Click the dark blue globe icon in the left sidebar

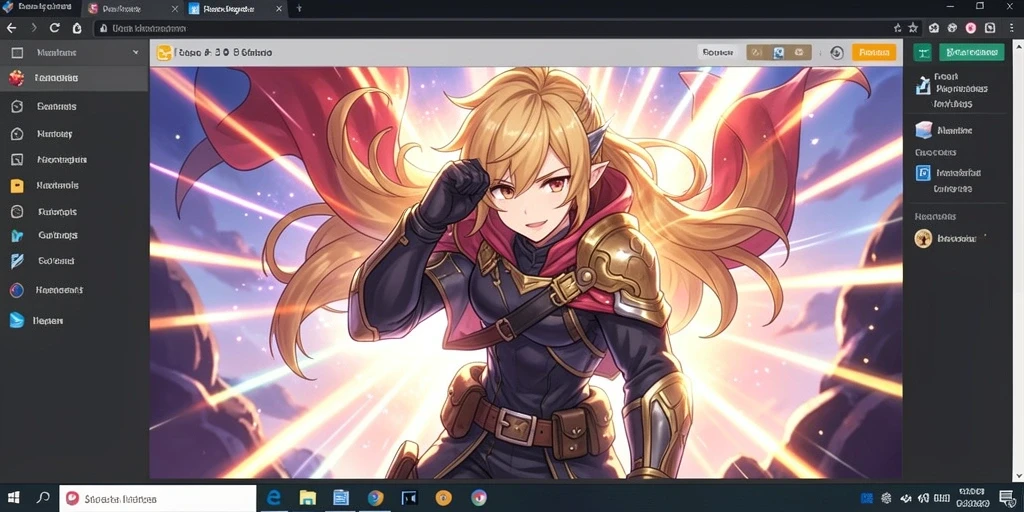point(18,290)
